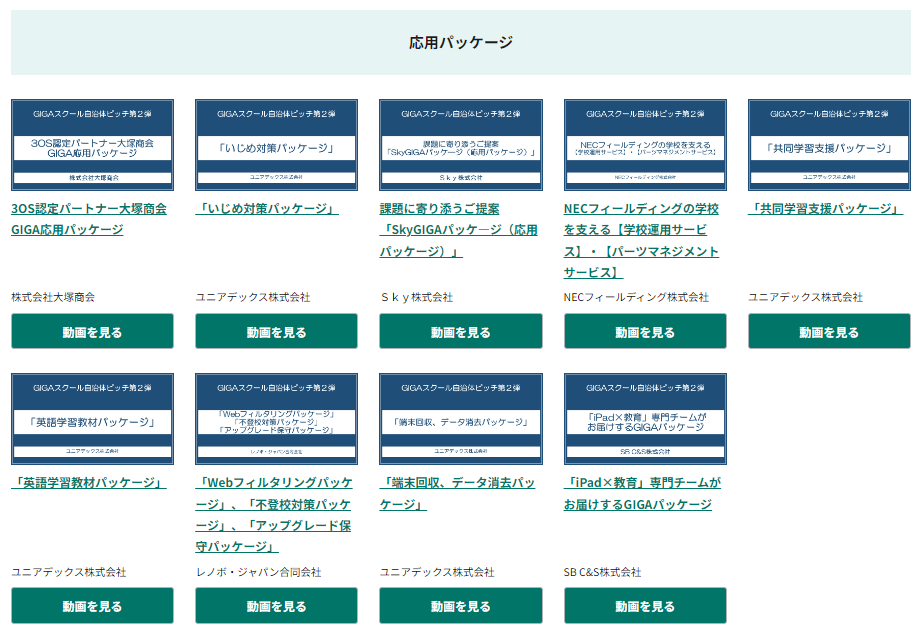
Task: Open the NECフィールディング thumbnail image
Action: (645, 145)
